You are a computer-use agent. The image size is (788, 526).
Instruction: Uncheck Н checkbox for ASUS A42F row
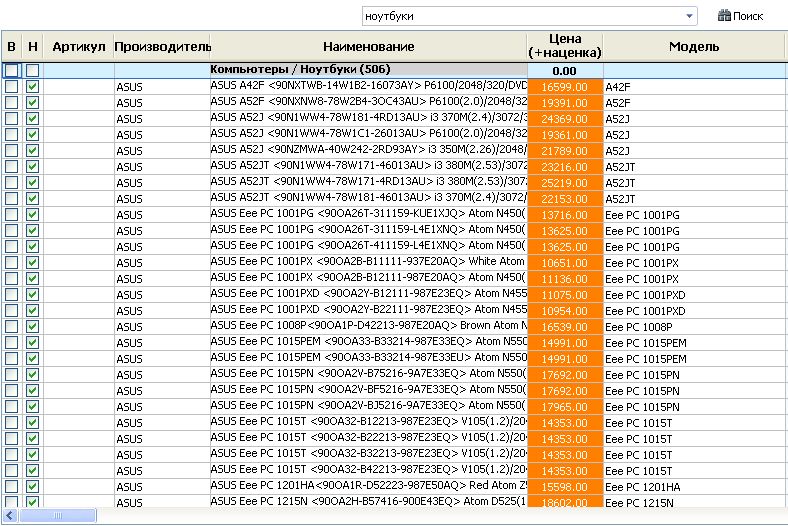tap(33, 87)
